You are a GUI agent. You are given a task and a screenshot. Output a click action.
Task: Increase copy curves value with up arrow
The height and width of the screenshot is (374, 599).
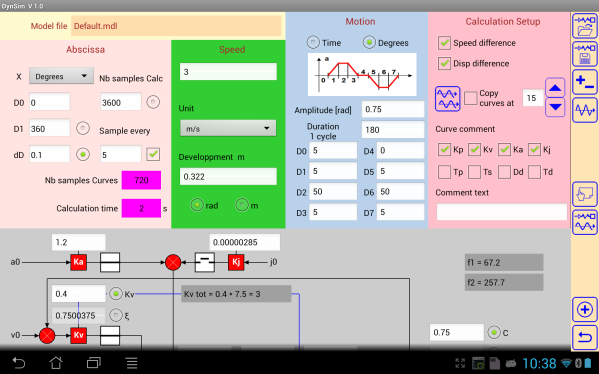pyautogui.click(x=555, y=88)
